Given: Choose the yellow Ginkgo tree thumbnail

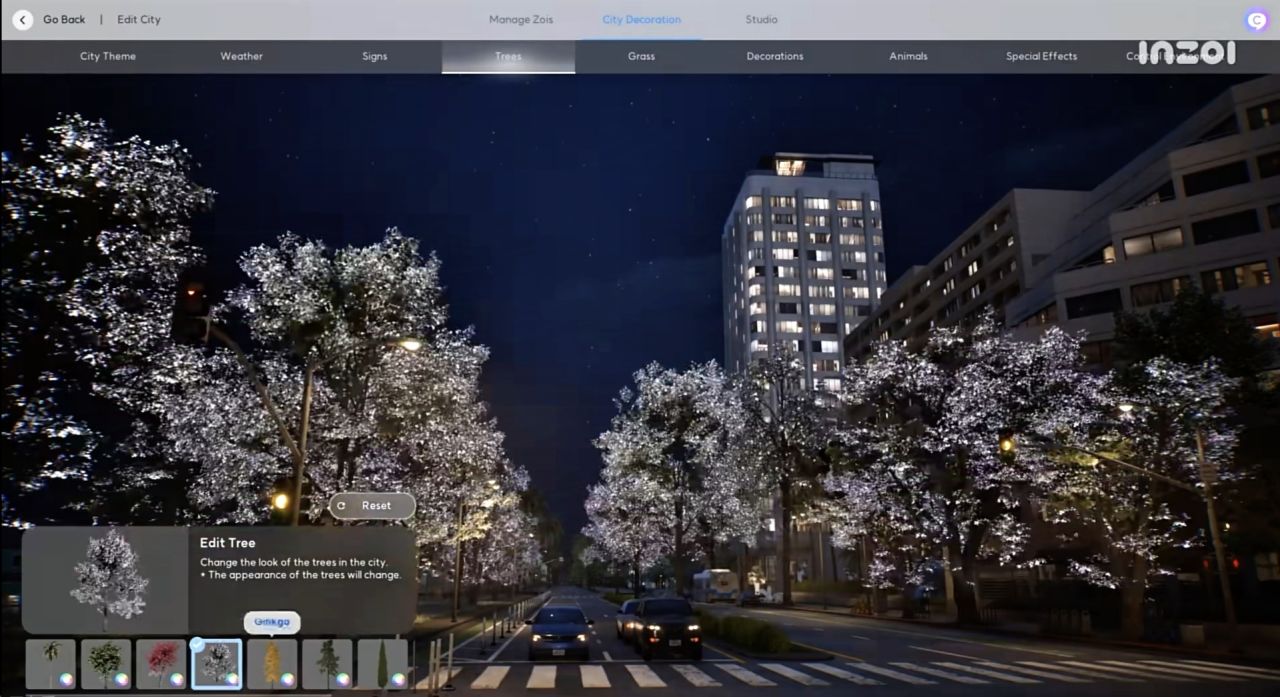Looking at the screenshot, I should pyautogui.click(x=272, y=664).
